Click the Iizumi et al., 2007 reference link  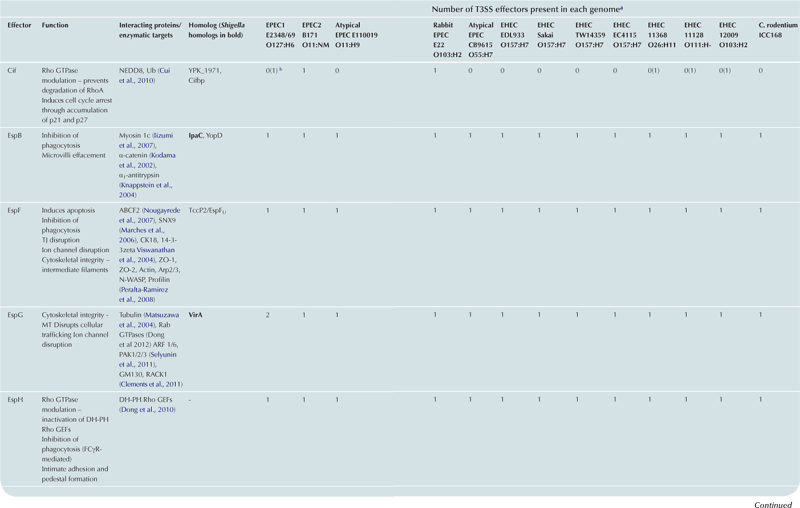164,133
